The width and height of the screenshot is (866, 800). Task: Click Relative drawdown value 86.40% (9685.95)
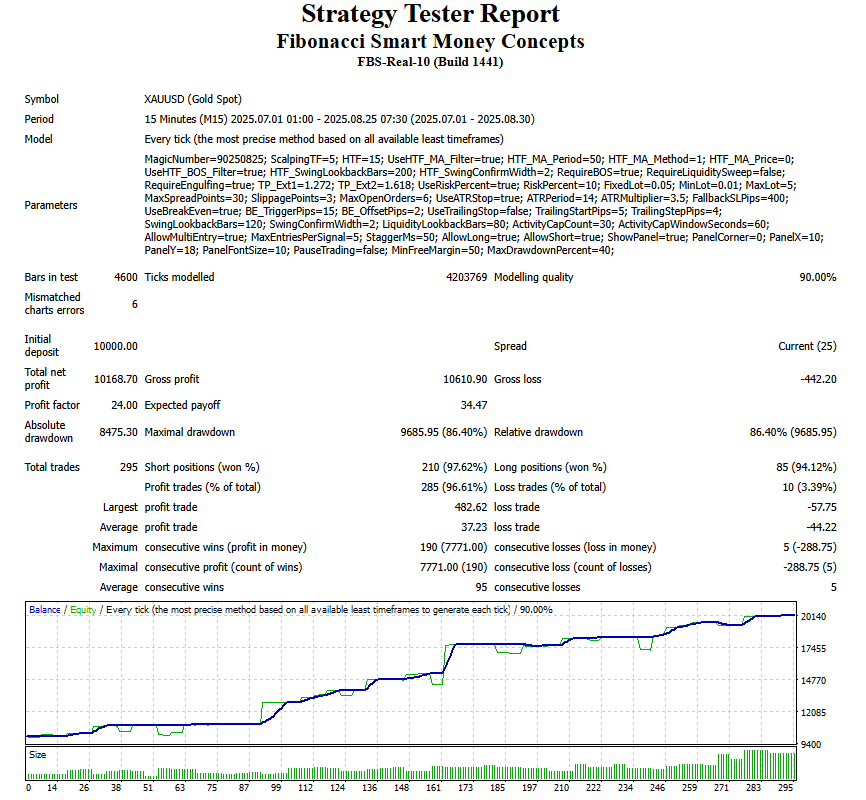click(793, 432)
